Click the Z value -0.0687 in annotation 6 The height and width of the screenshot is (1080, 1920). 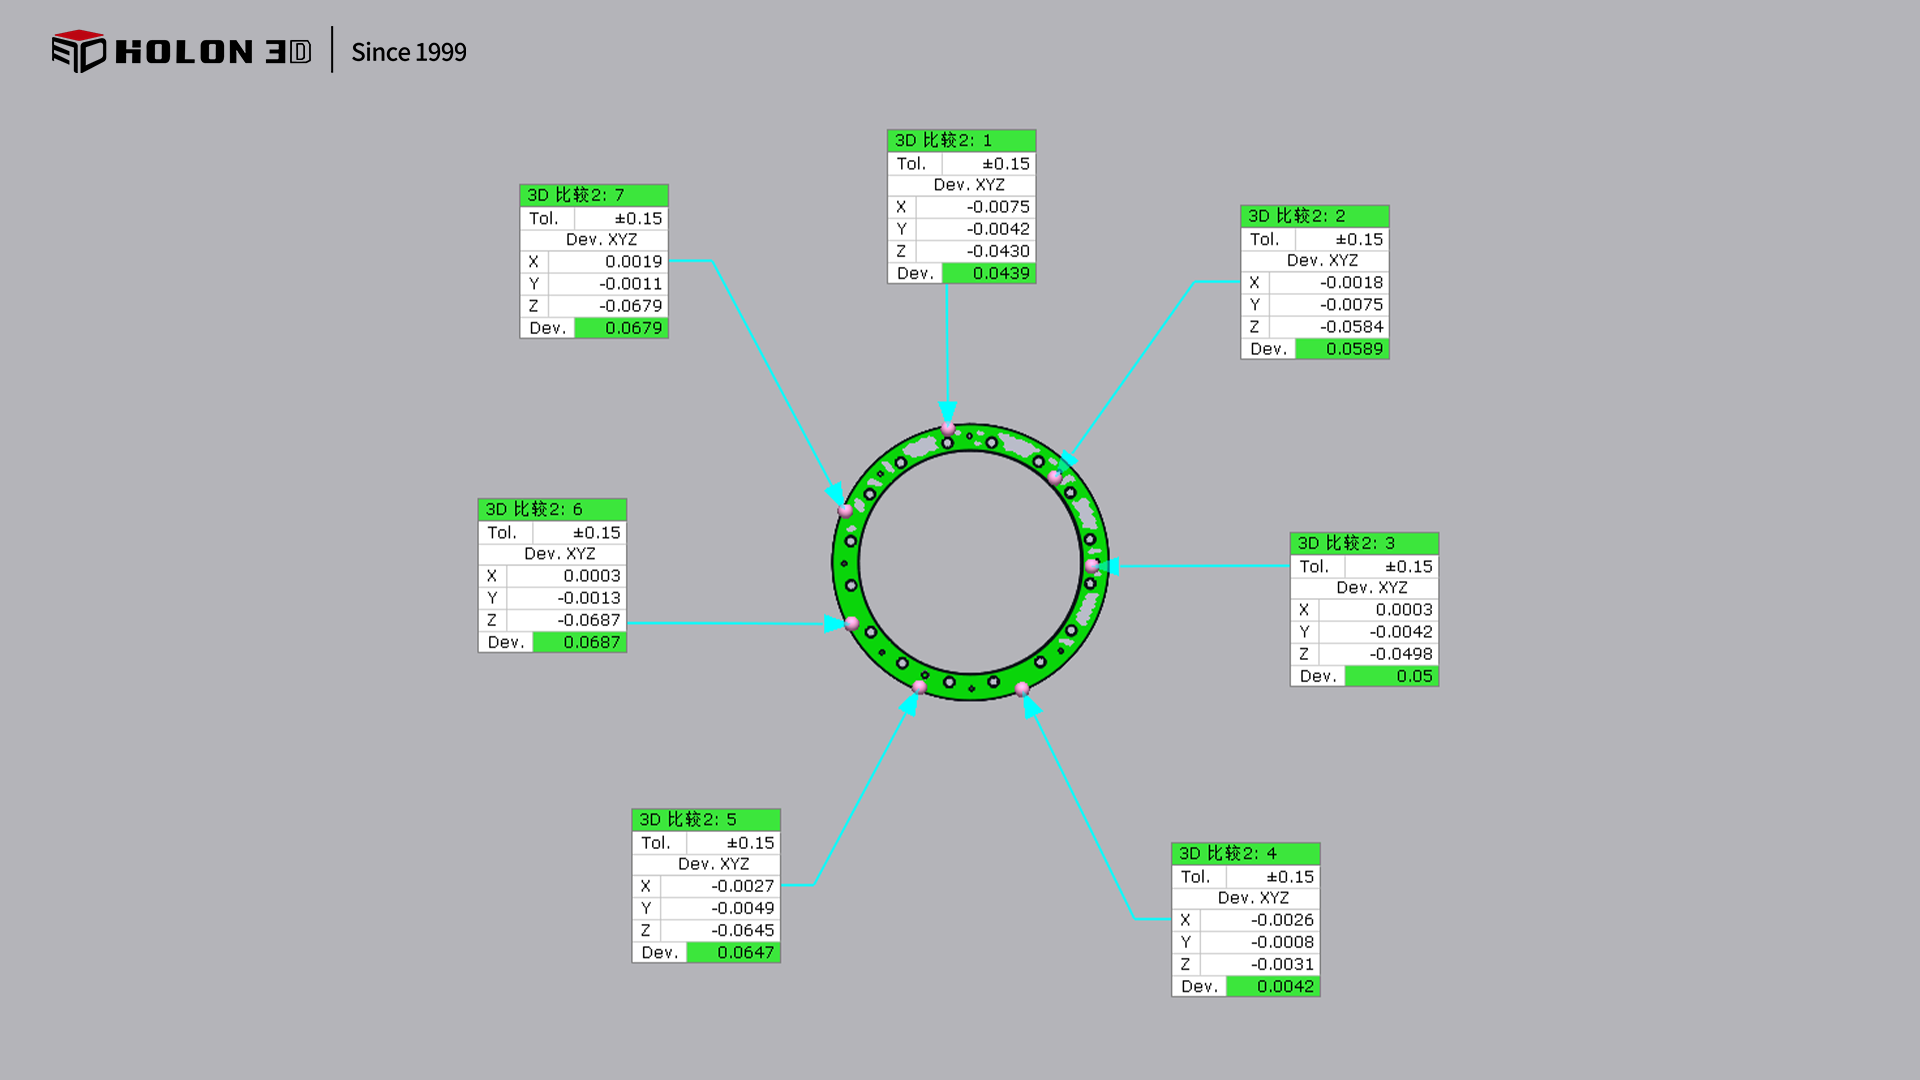588,620
